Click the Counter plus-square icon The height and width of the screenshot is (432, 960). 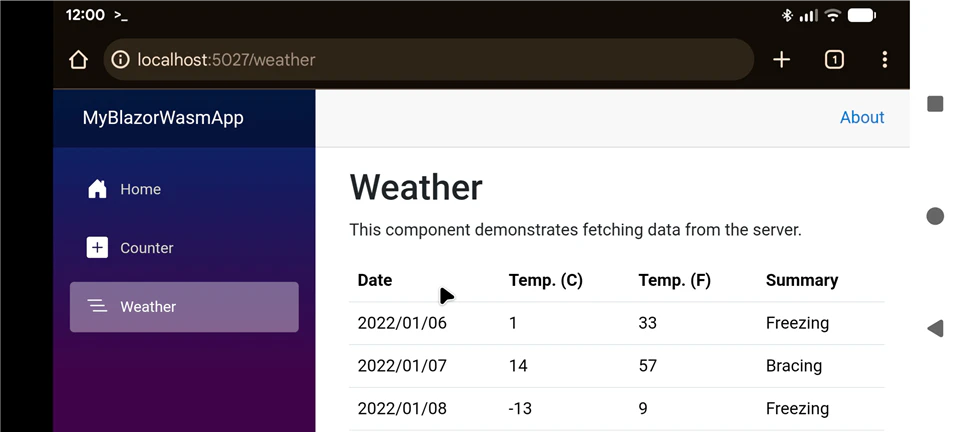click(97, 248)
